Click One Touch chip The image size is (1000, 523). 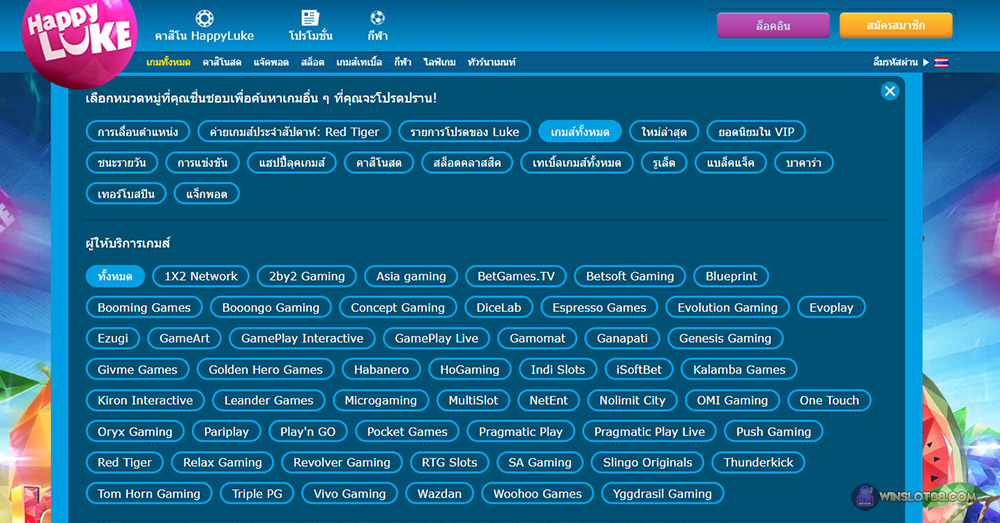(829, 401)
